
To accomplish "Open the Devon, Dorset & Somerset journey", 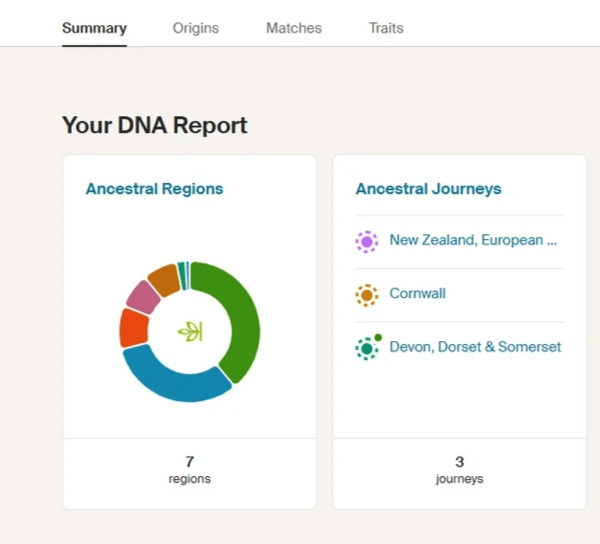I will click(x=475, y=348).
